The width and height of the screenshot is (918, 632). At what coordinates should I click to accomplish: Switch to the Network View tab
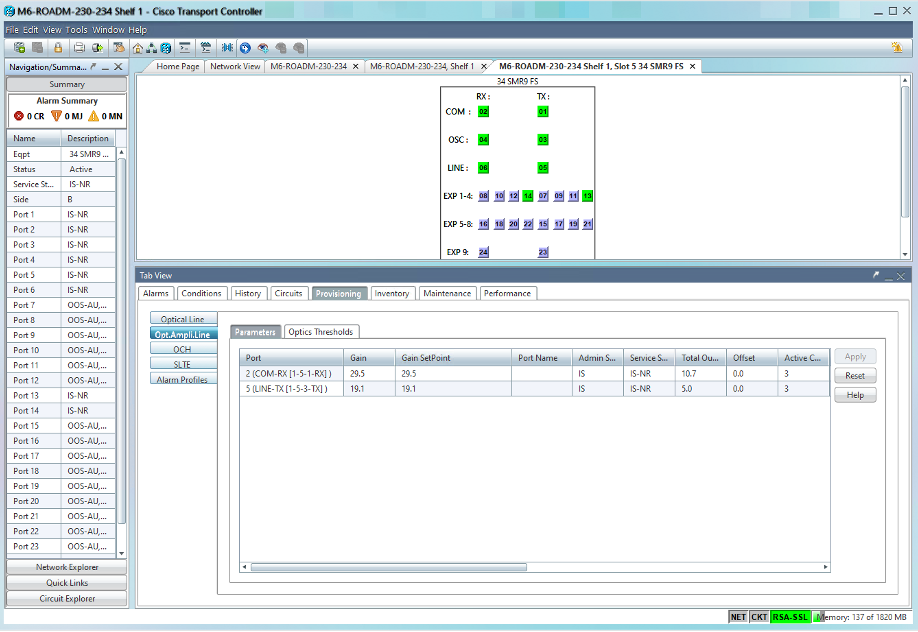pos(235,67)
